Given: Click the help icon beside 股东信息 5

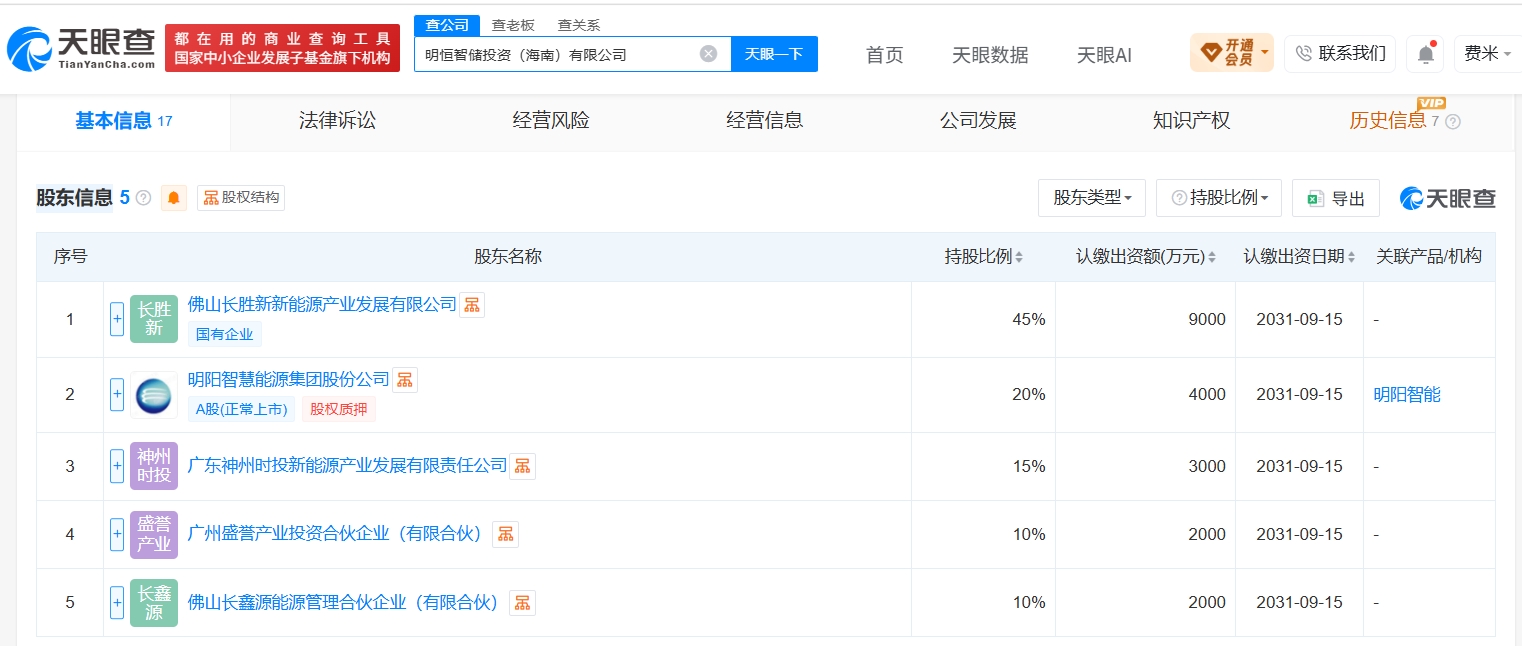Looking at the screenshot, I should point(144,198).
